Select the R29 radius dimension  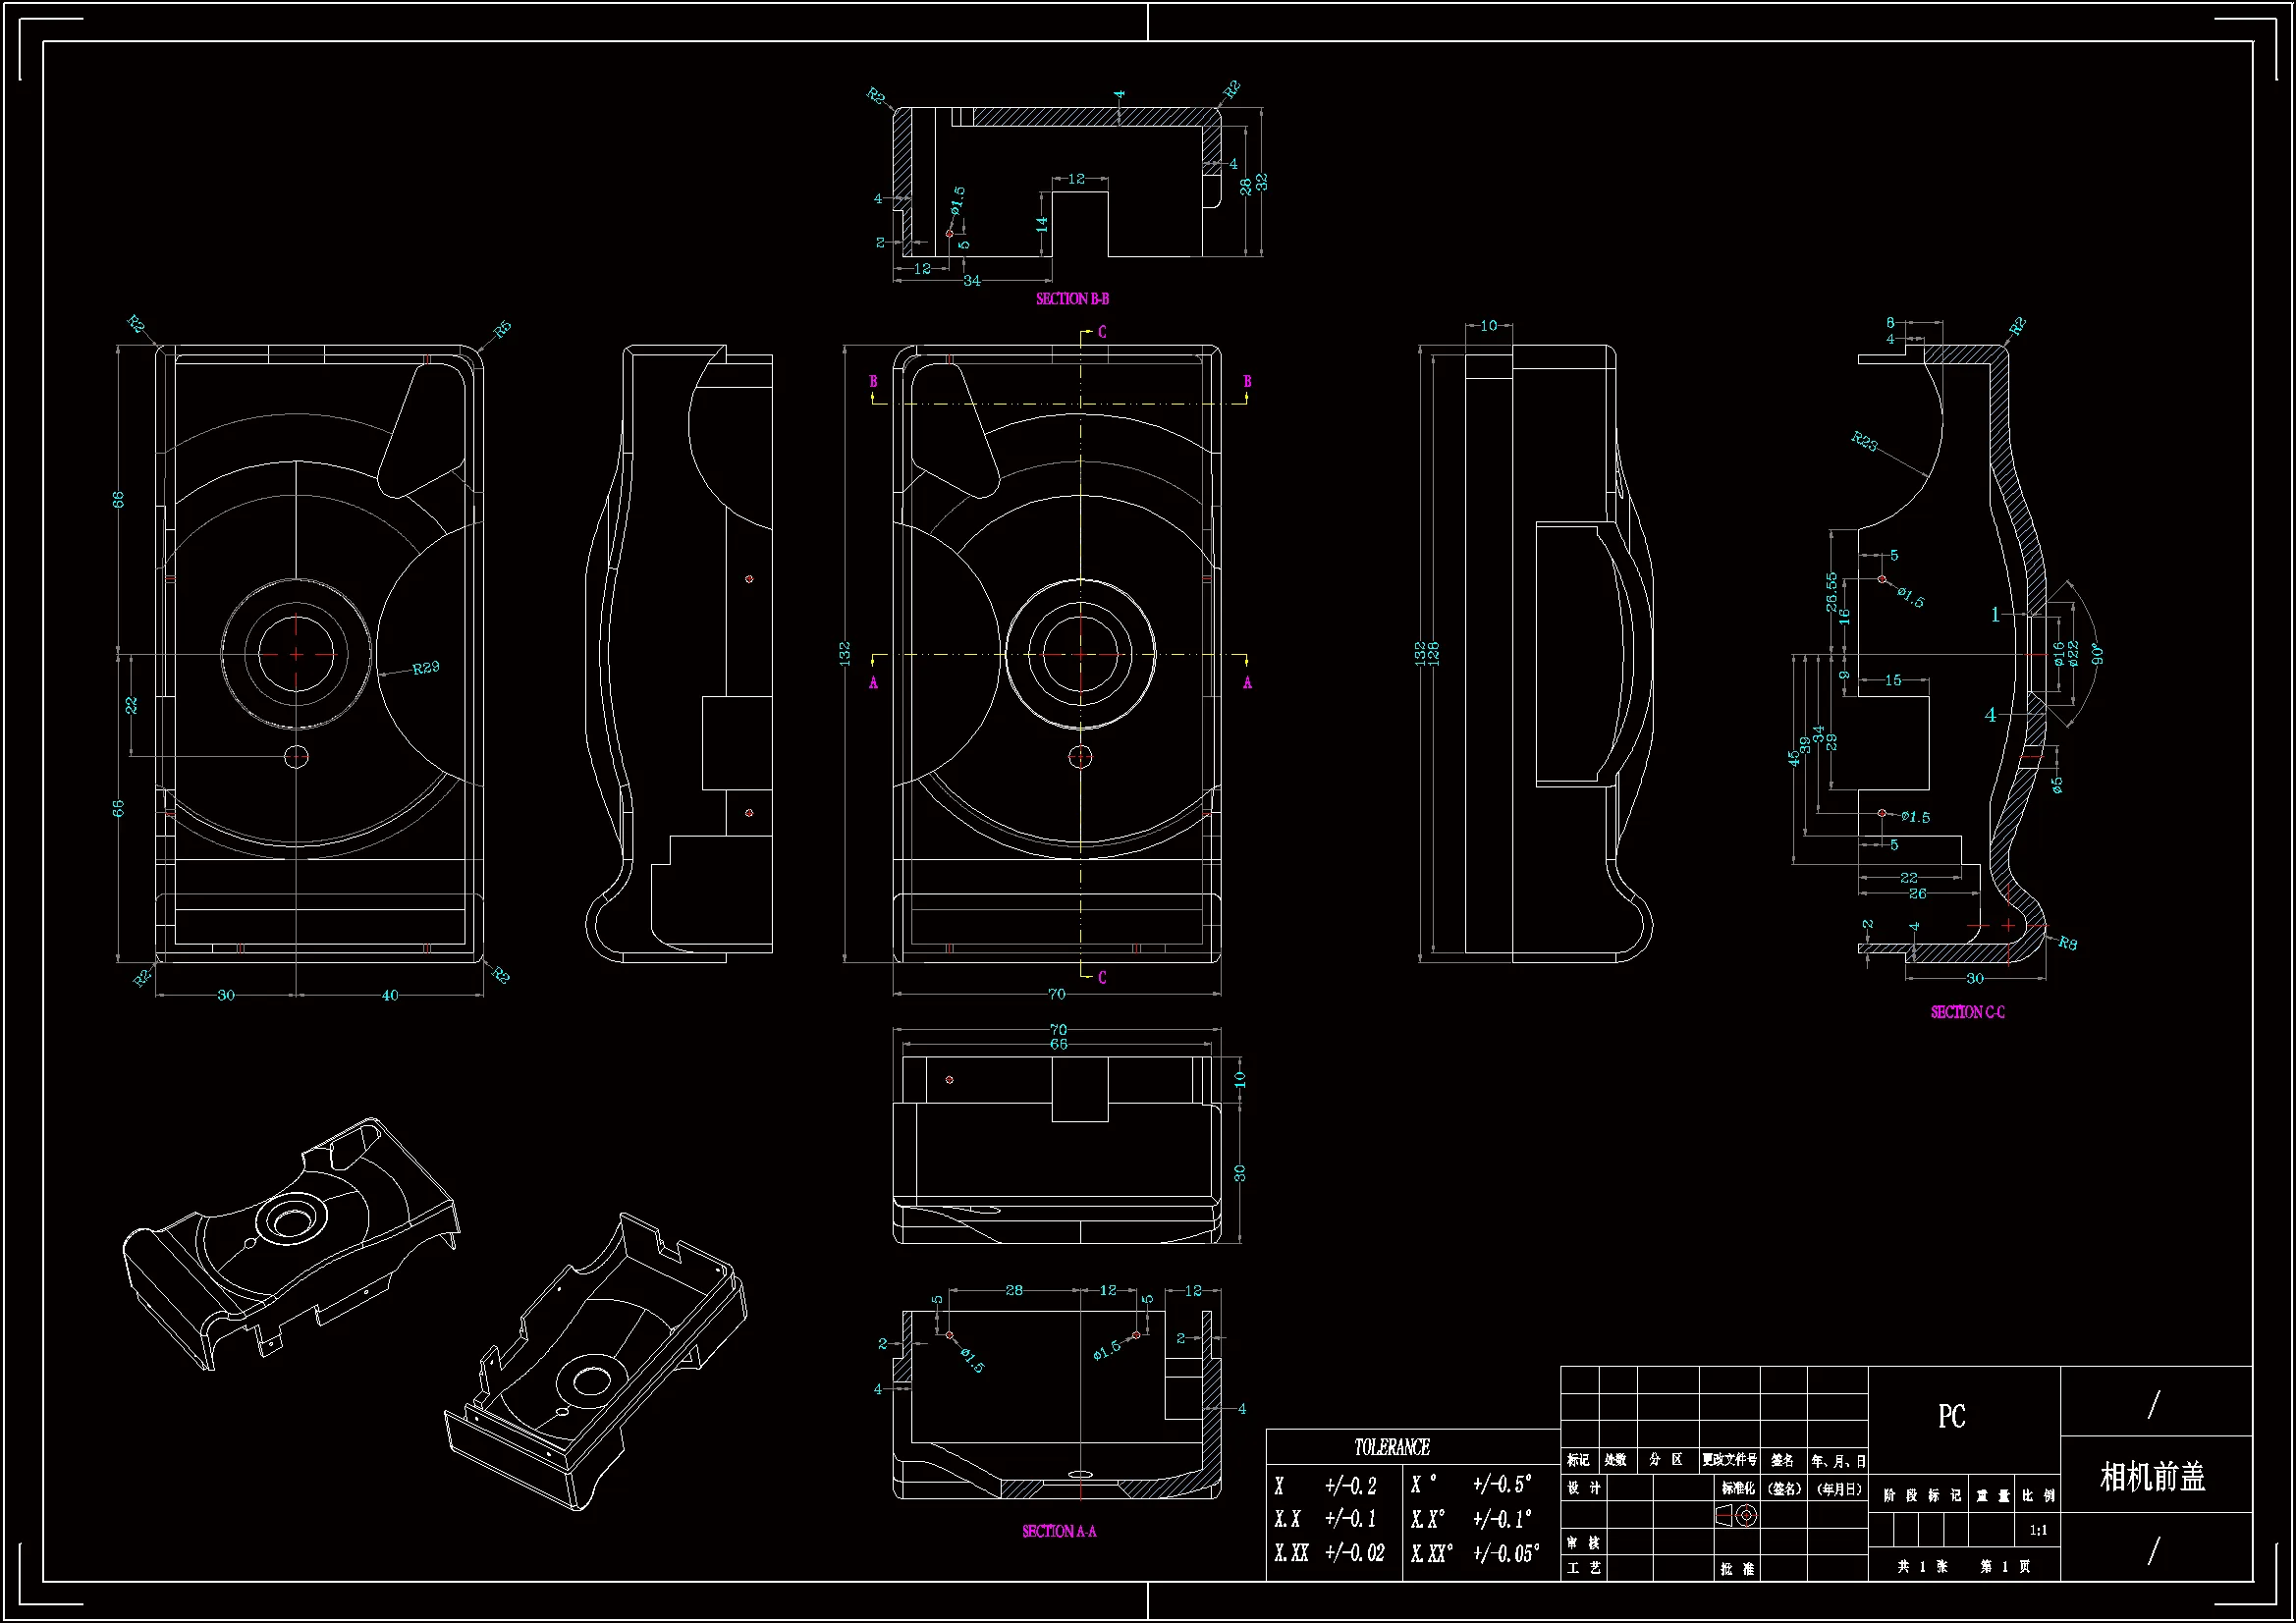(x=425, y=667)
